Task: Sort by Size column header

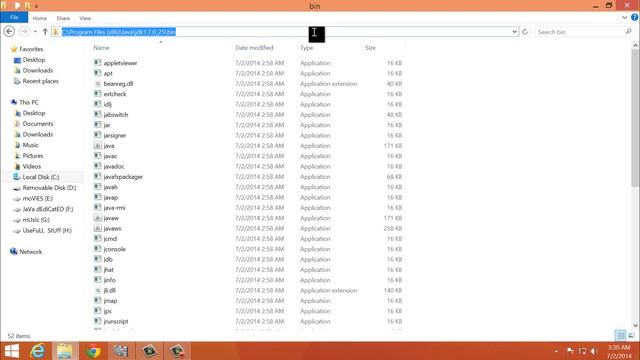Action: [x=370, y=48]
